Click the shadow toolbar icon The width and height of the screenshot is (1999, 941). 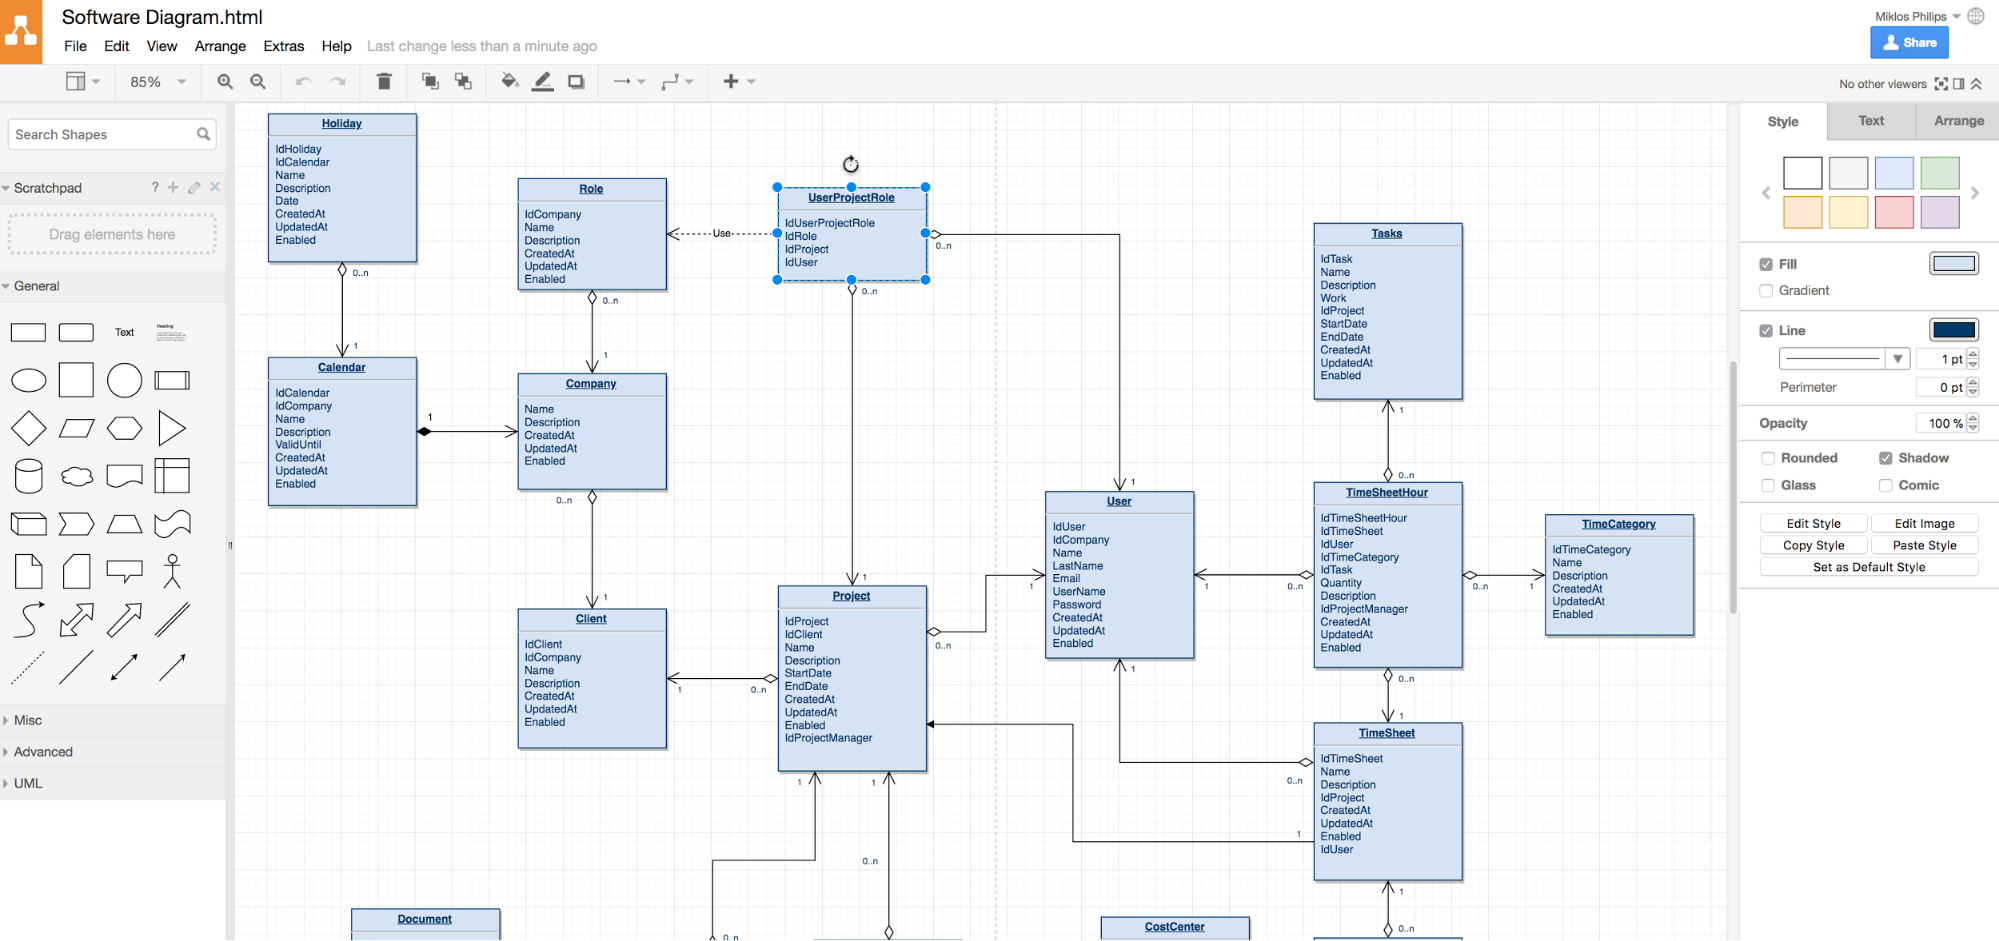coord(576,82)
